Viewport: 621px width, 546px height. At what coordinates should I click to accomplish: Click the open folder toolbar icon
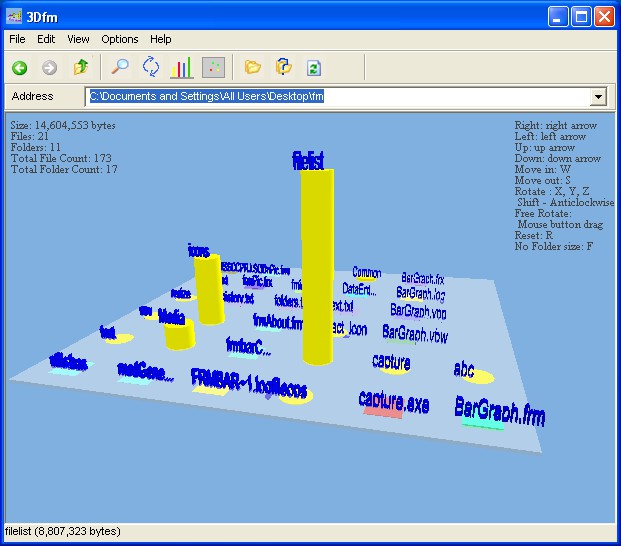(x=253, y=68)
